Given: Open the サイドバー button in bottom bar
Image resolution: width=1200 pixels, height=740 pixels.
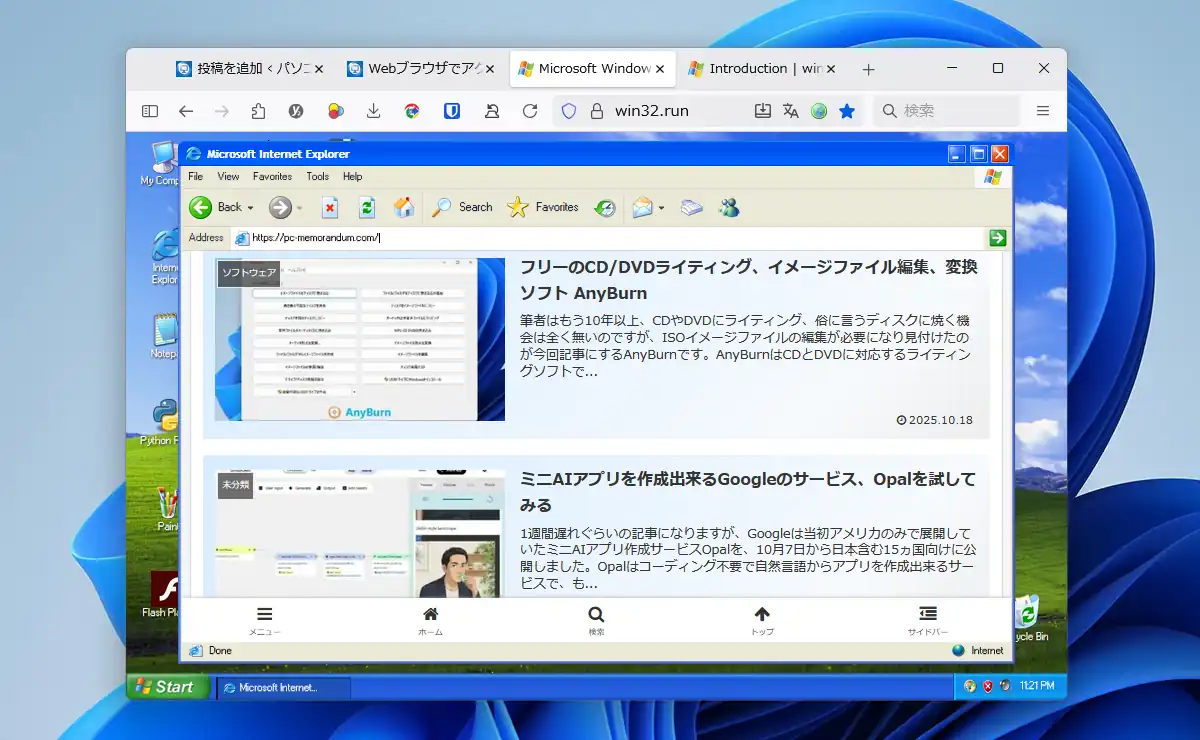Looking at the screenshot, I should [x=927, y=620].
